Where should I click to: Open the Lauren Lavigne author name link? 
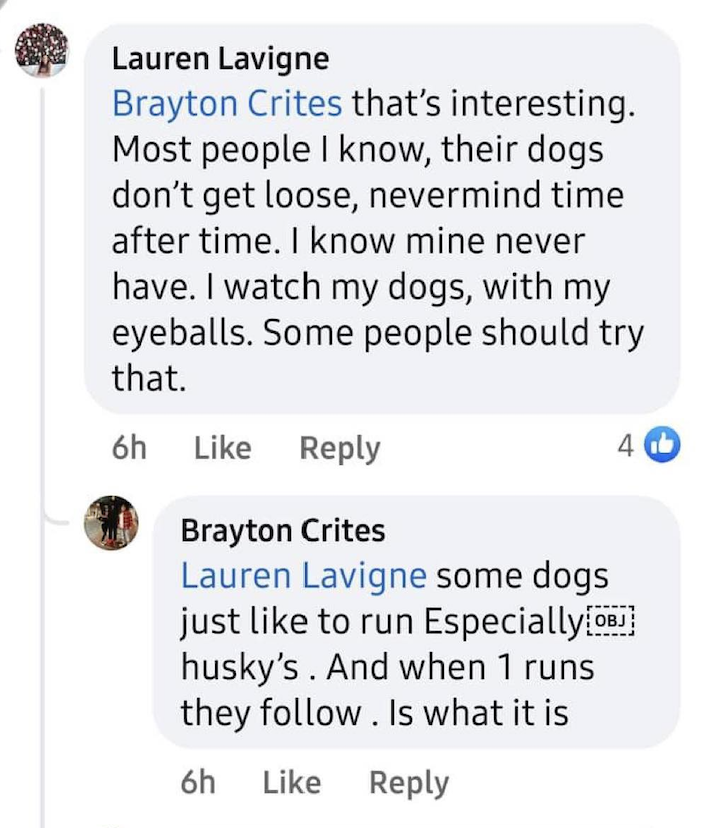point(220,59)
